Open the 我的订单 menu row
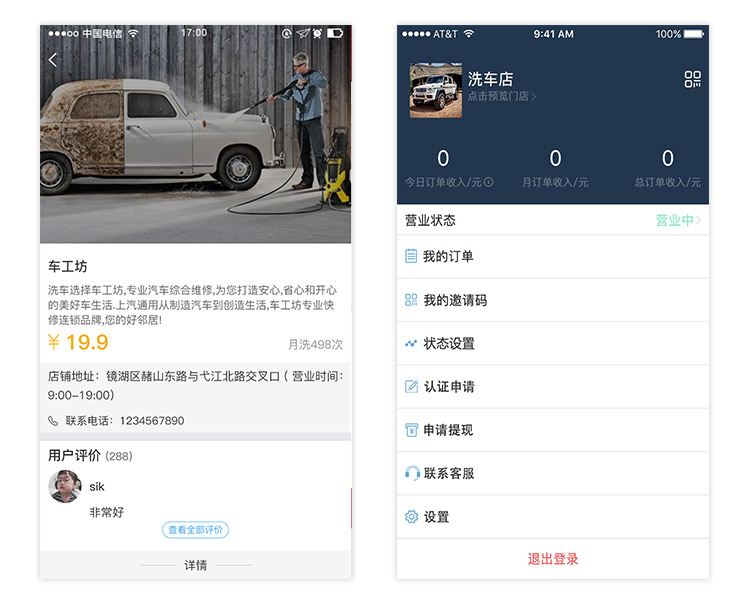 (553, 256)
